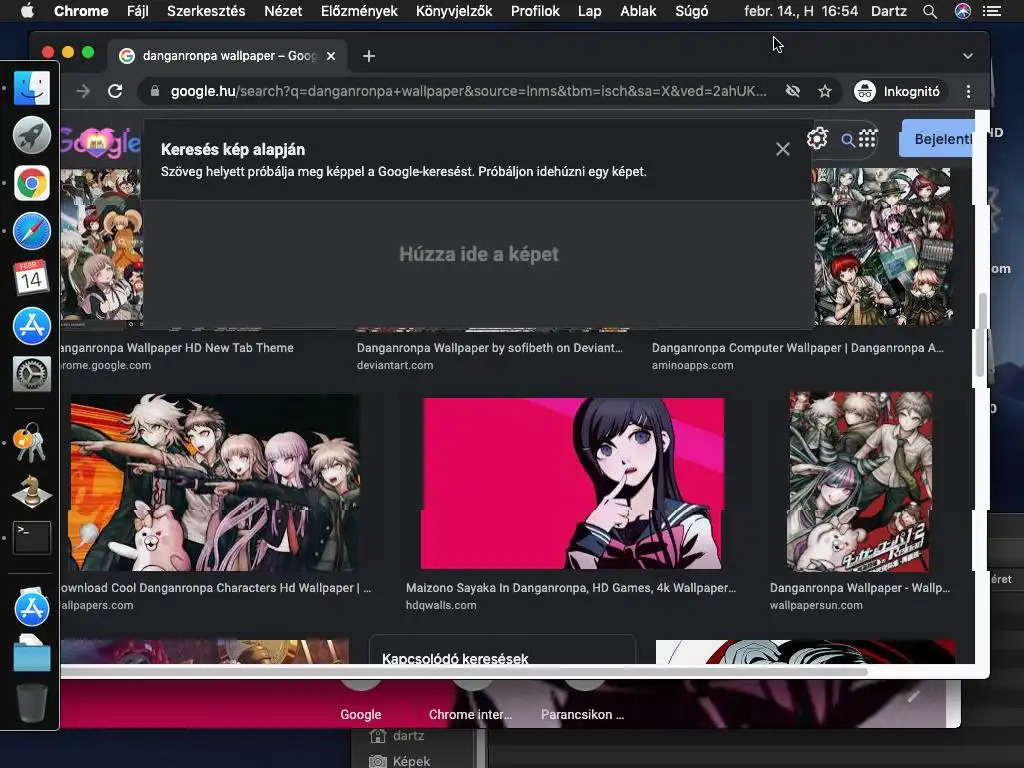This screenshot has width=1024, height=768.
Task: Close the search by image panel
Action: point(782,150)
